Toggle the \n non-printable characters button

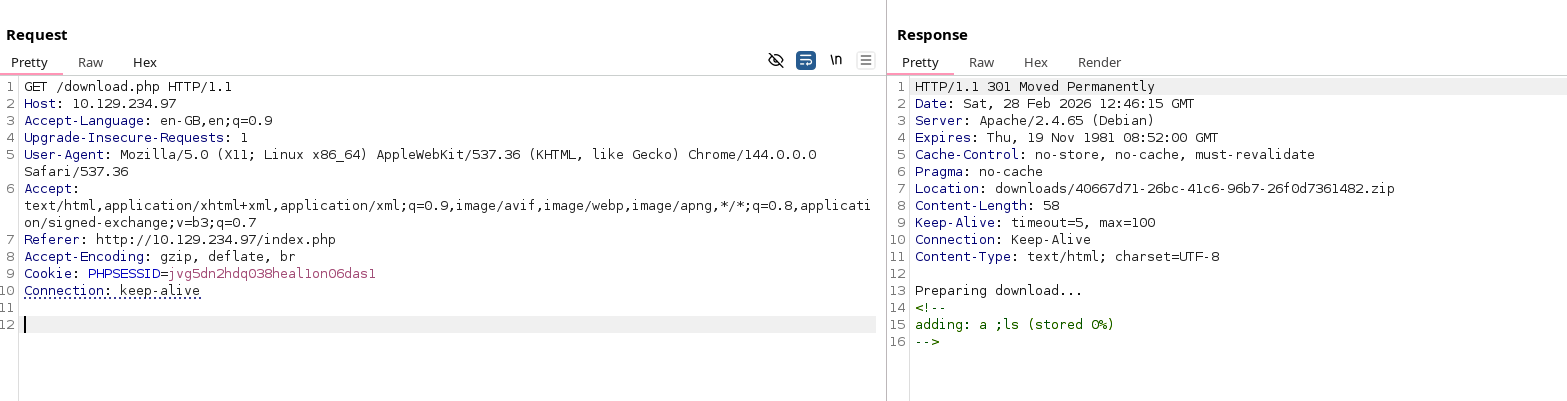836,60
